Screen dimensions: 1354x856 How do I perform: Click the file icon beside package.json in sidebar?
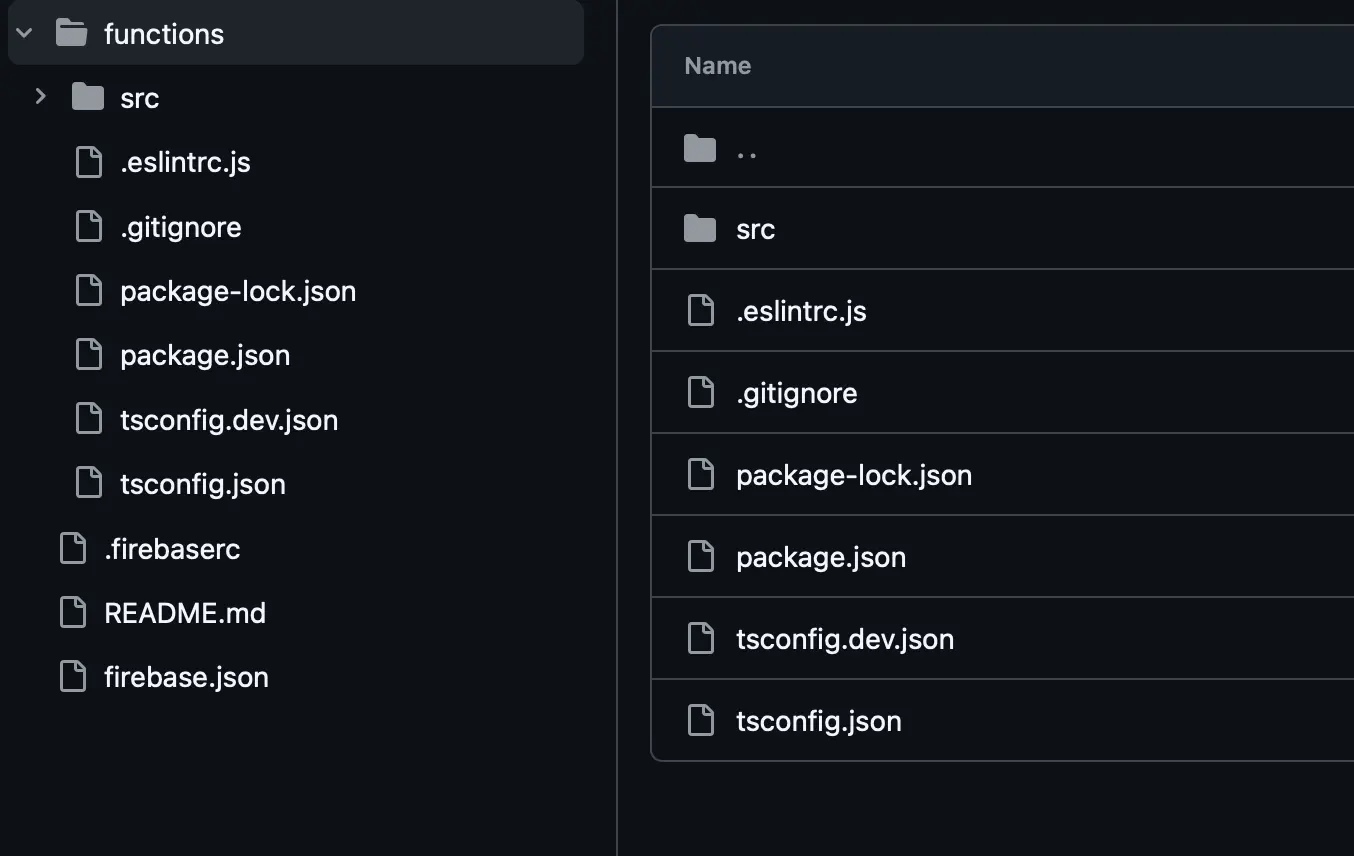tap(88, 354)
